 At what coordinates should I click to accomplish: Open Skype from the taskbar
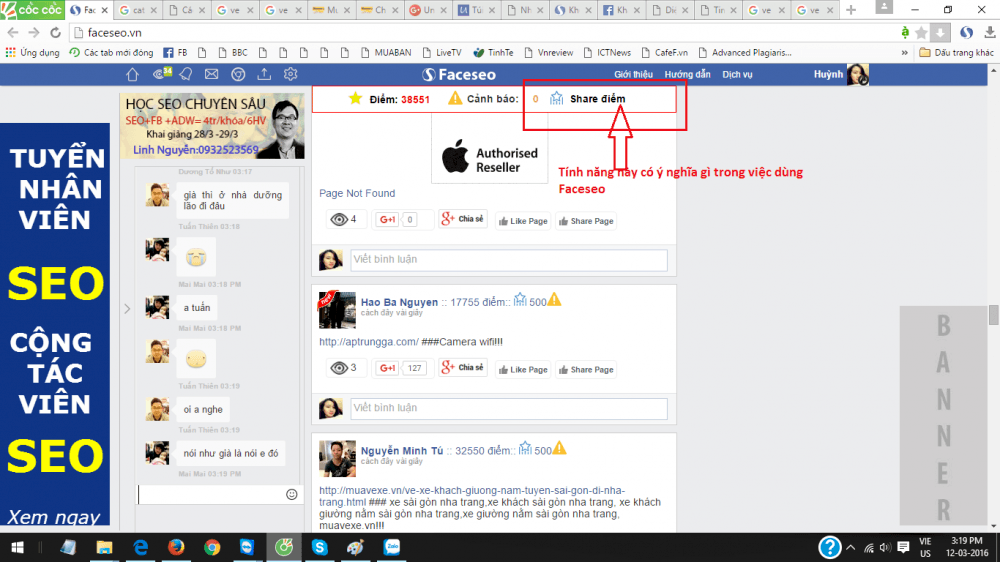pyautogui.click(x=320, y=547)
